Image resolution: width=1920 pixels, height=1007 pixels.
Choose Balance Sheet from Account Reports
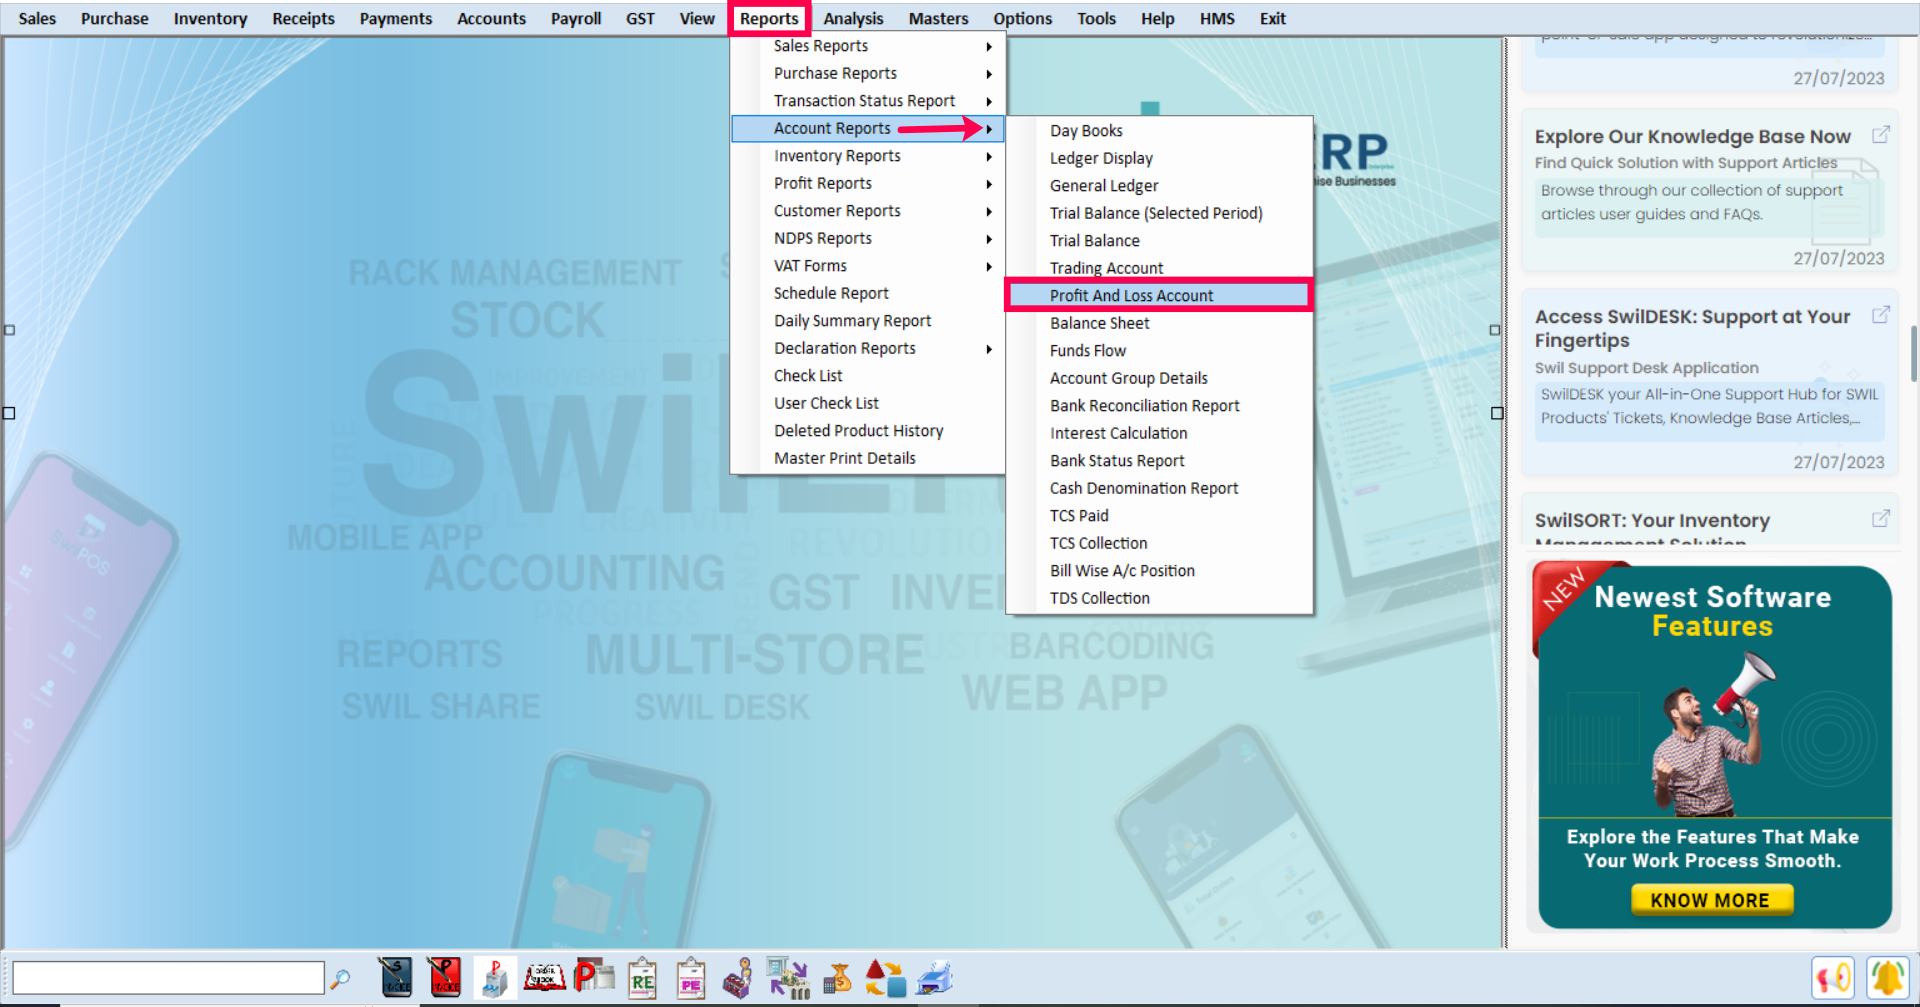[1099, 323]
